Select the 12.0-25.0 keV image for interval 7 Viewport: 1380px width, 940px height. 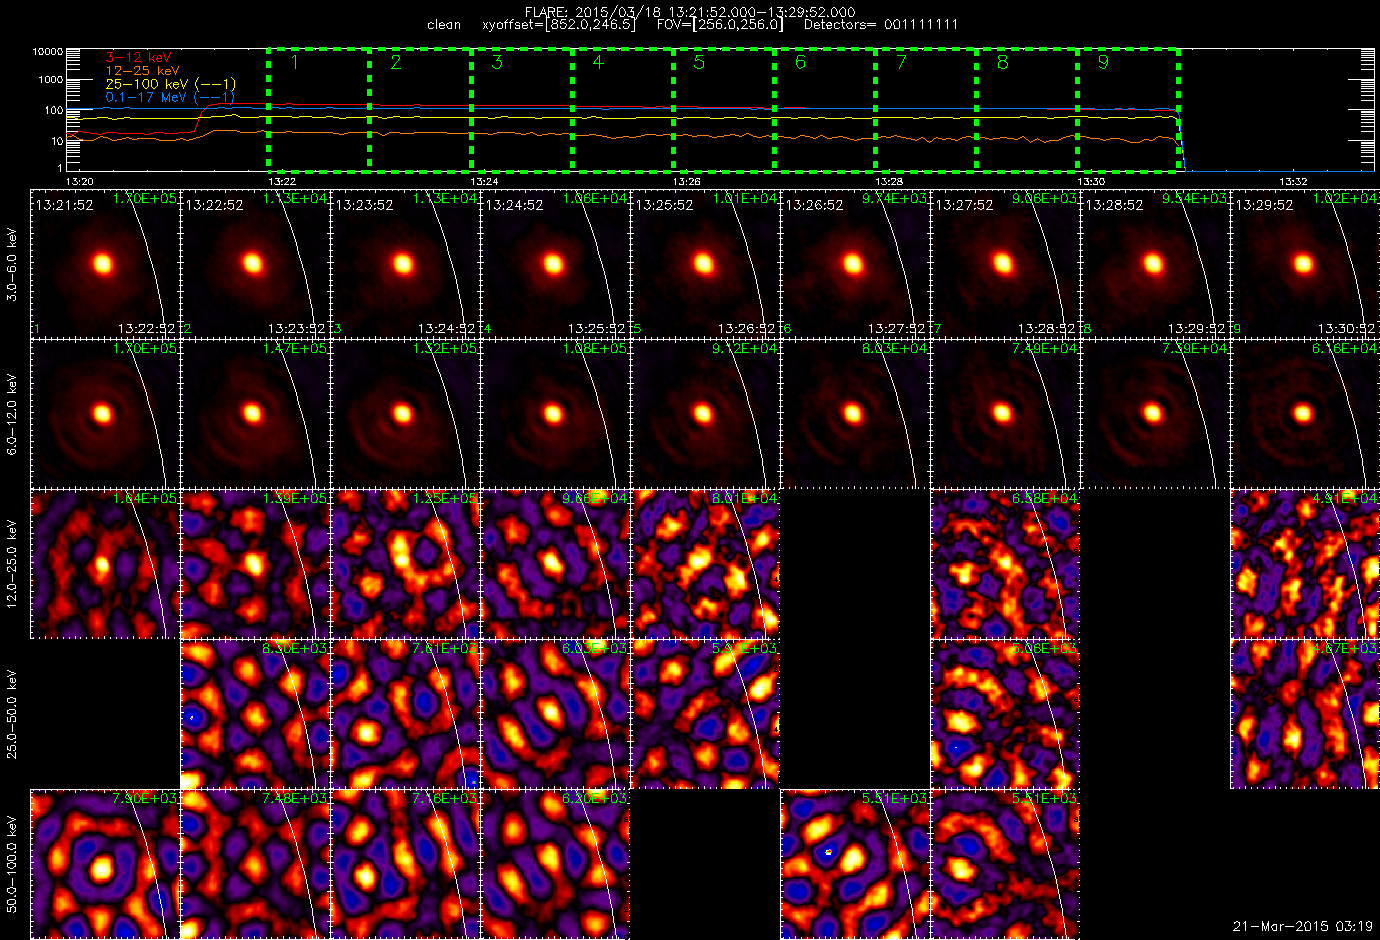click(x=1005, y=564)
